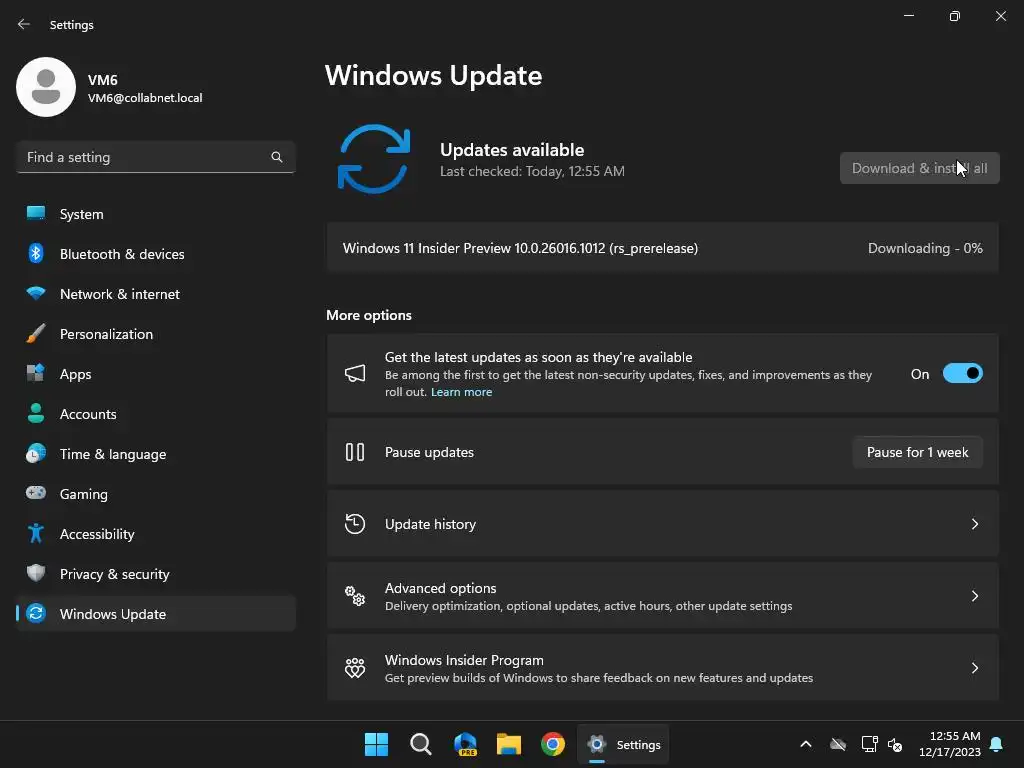
Task: Click the Bluetooth icon in sidebar
Action: pos(36,253)
